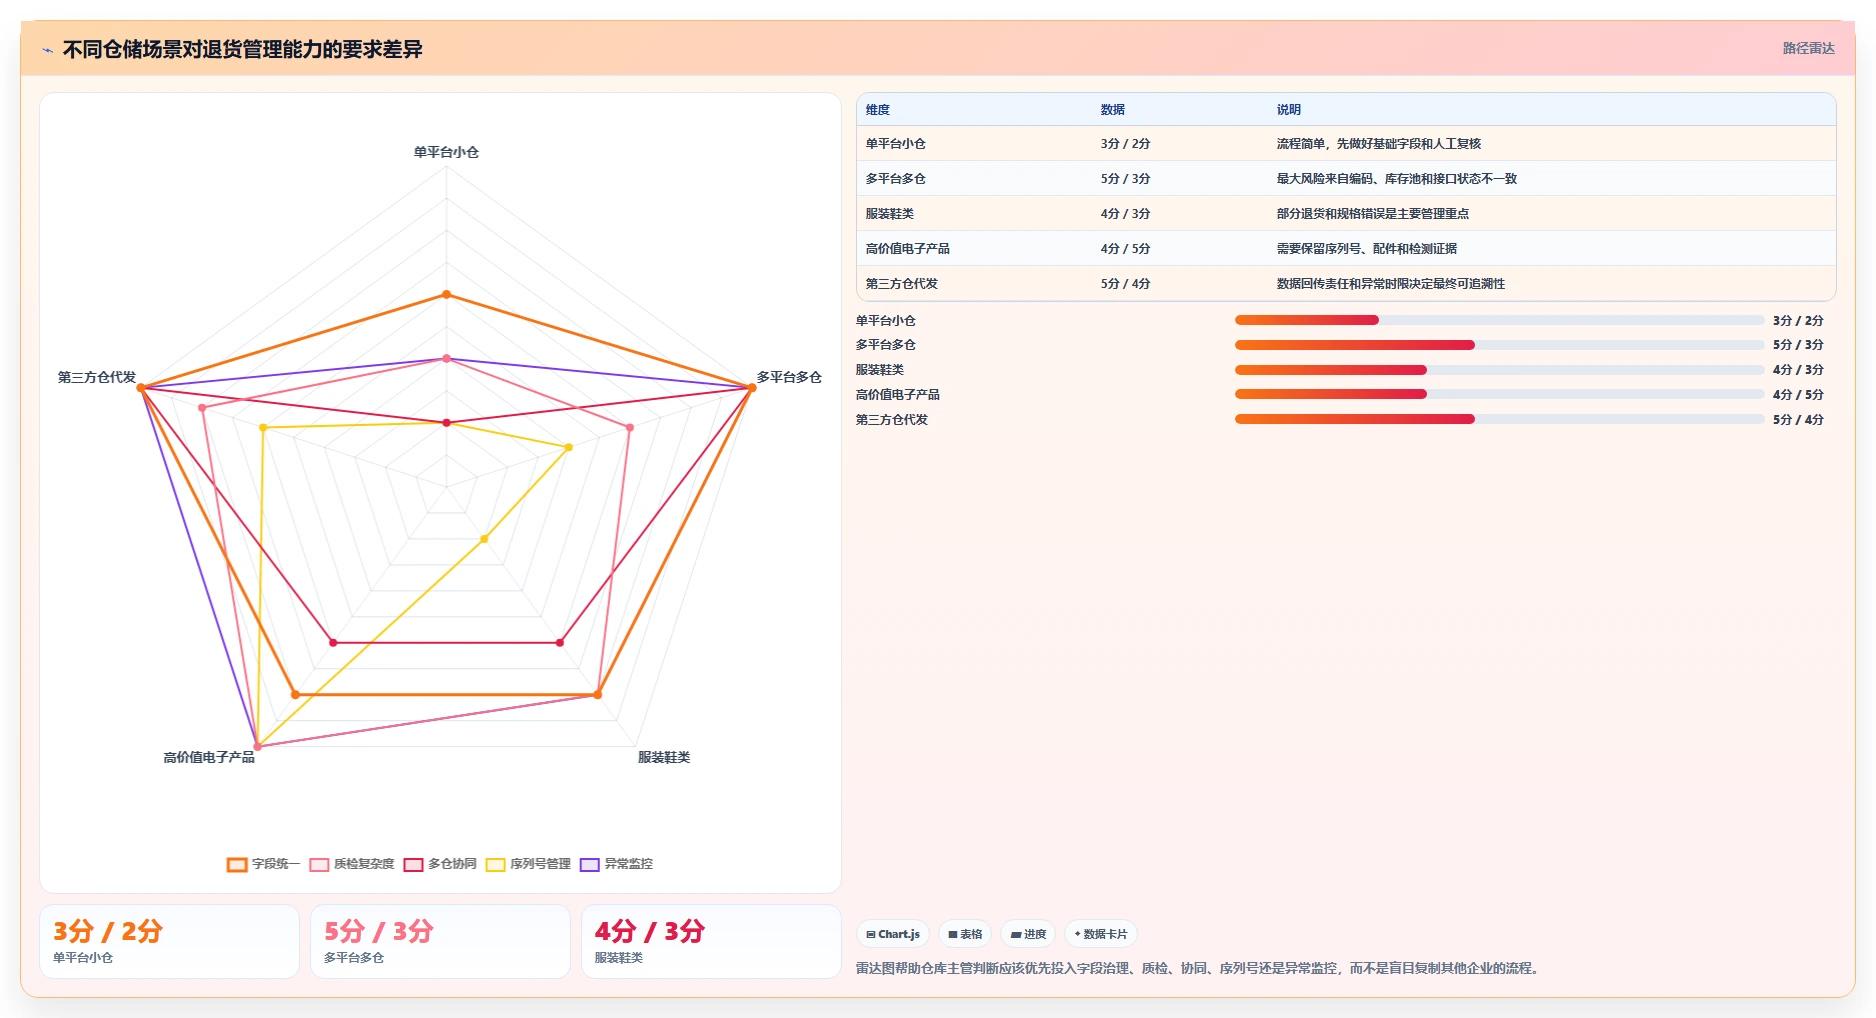Select the 数据卡片 chip
The height and width of the screenshot is (1018, 1876).
click(1101, 934)
